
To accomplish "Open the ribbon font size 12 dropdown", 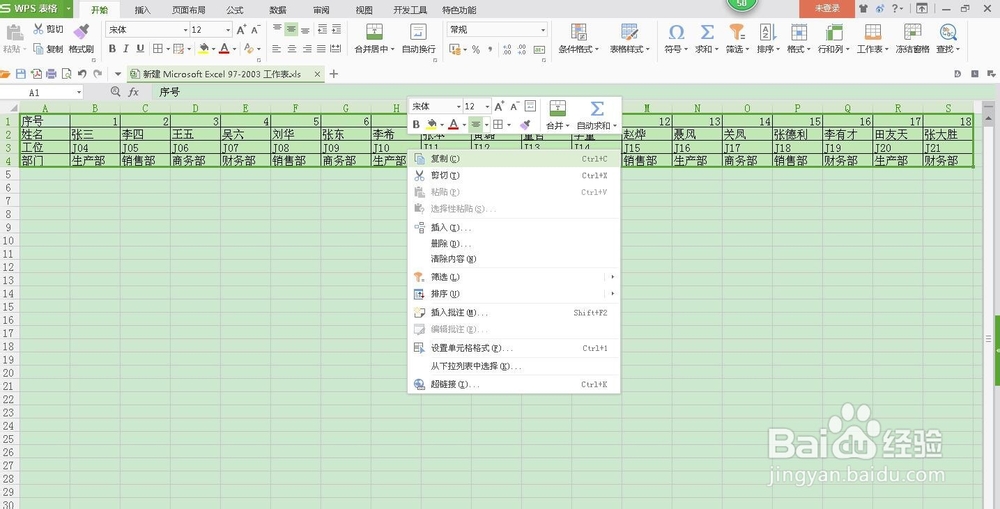I will coord(228,30).
